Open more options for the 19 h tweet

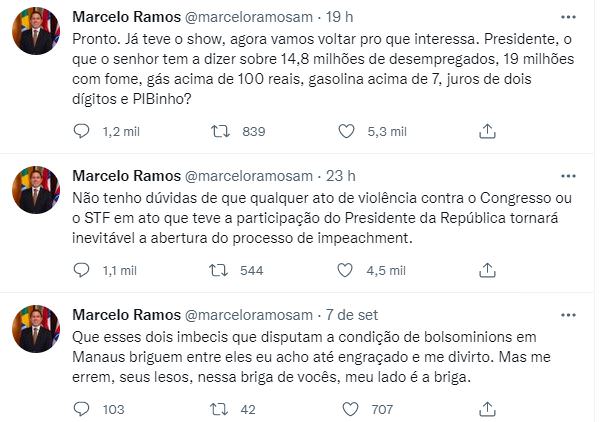click(x=568, y=17)
